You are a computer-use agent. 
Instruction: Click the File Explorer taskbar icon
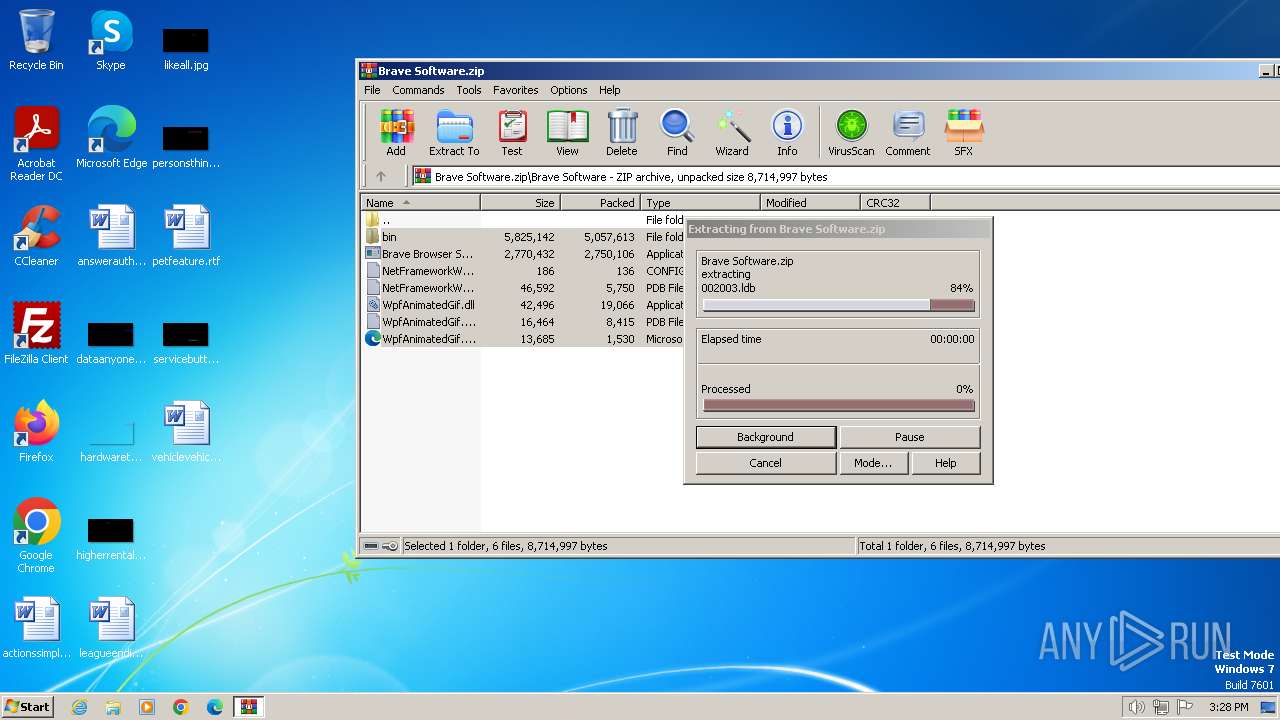click(x=113, y=707)
